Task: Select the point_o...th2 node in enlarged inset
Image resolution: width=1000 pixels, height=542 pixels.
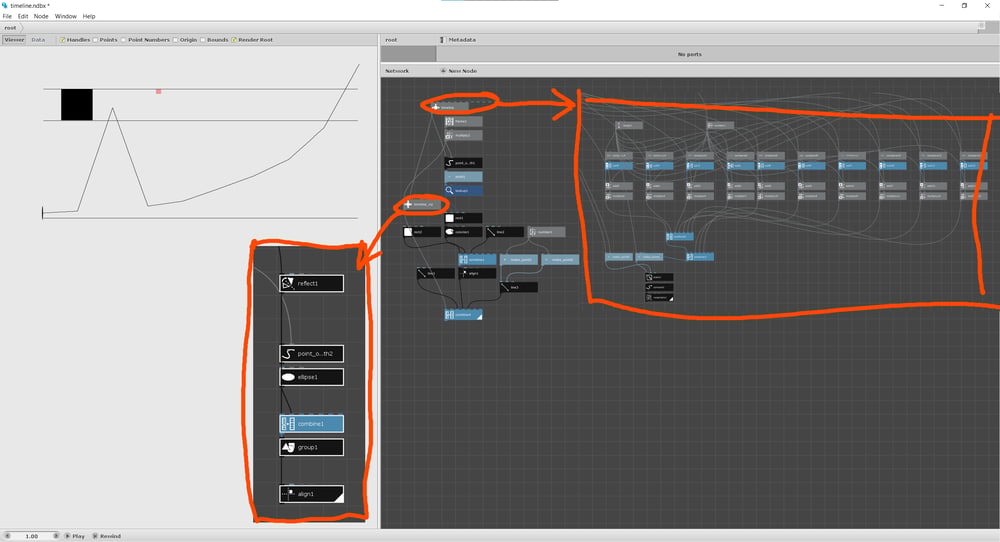Action: (x=311, y=353)
